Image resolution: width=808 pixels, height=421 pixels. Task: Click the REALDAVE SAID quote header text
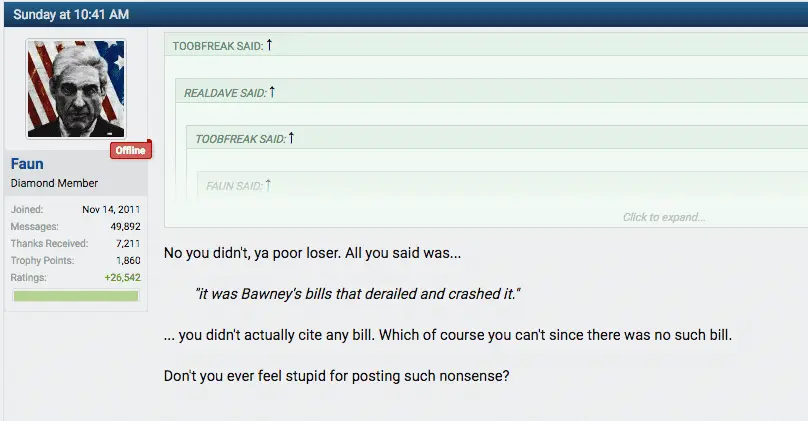(225, 93)
